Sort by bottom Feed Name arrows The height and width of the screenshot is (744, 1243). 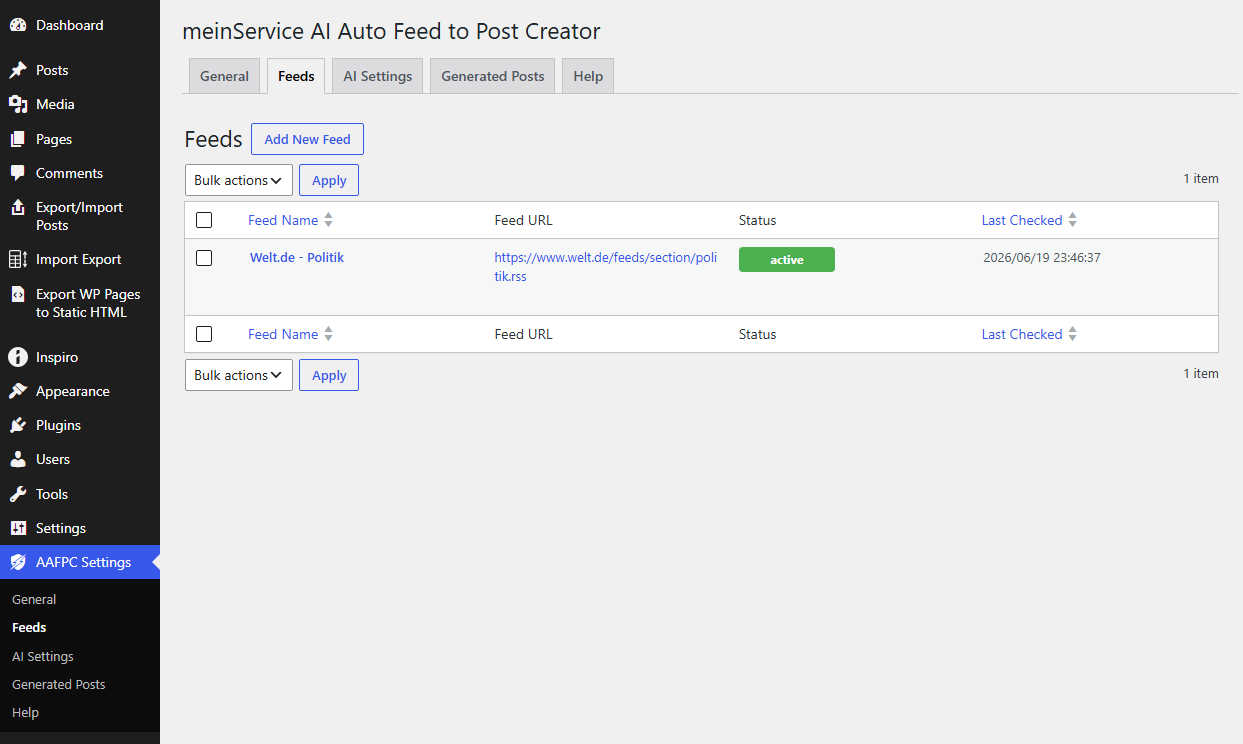click(328, 334)
